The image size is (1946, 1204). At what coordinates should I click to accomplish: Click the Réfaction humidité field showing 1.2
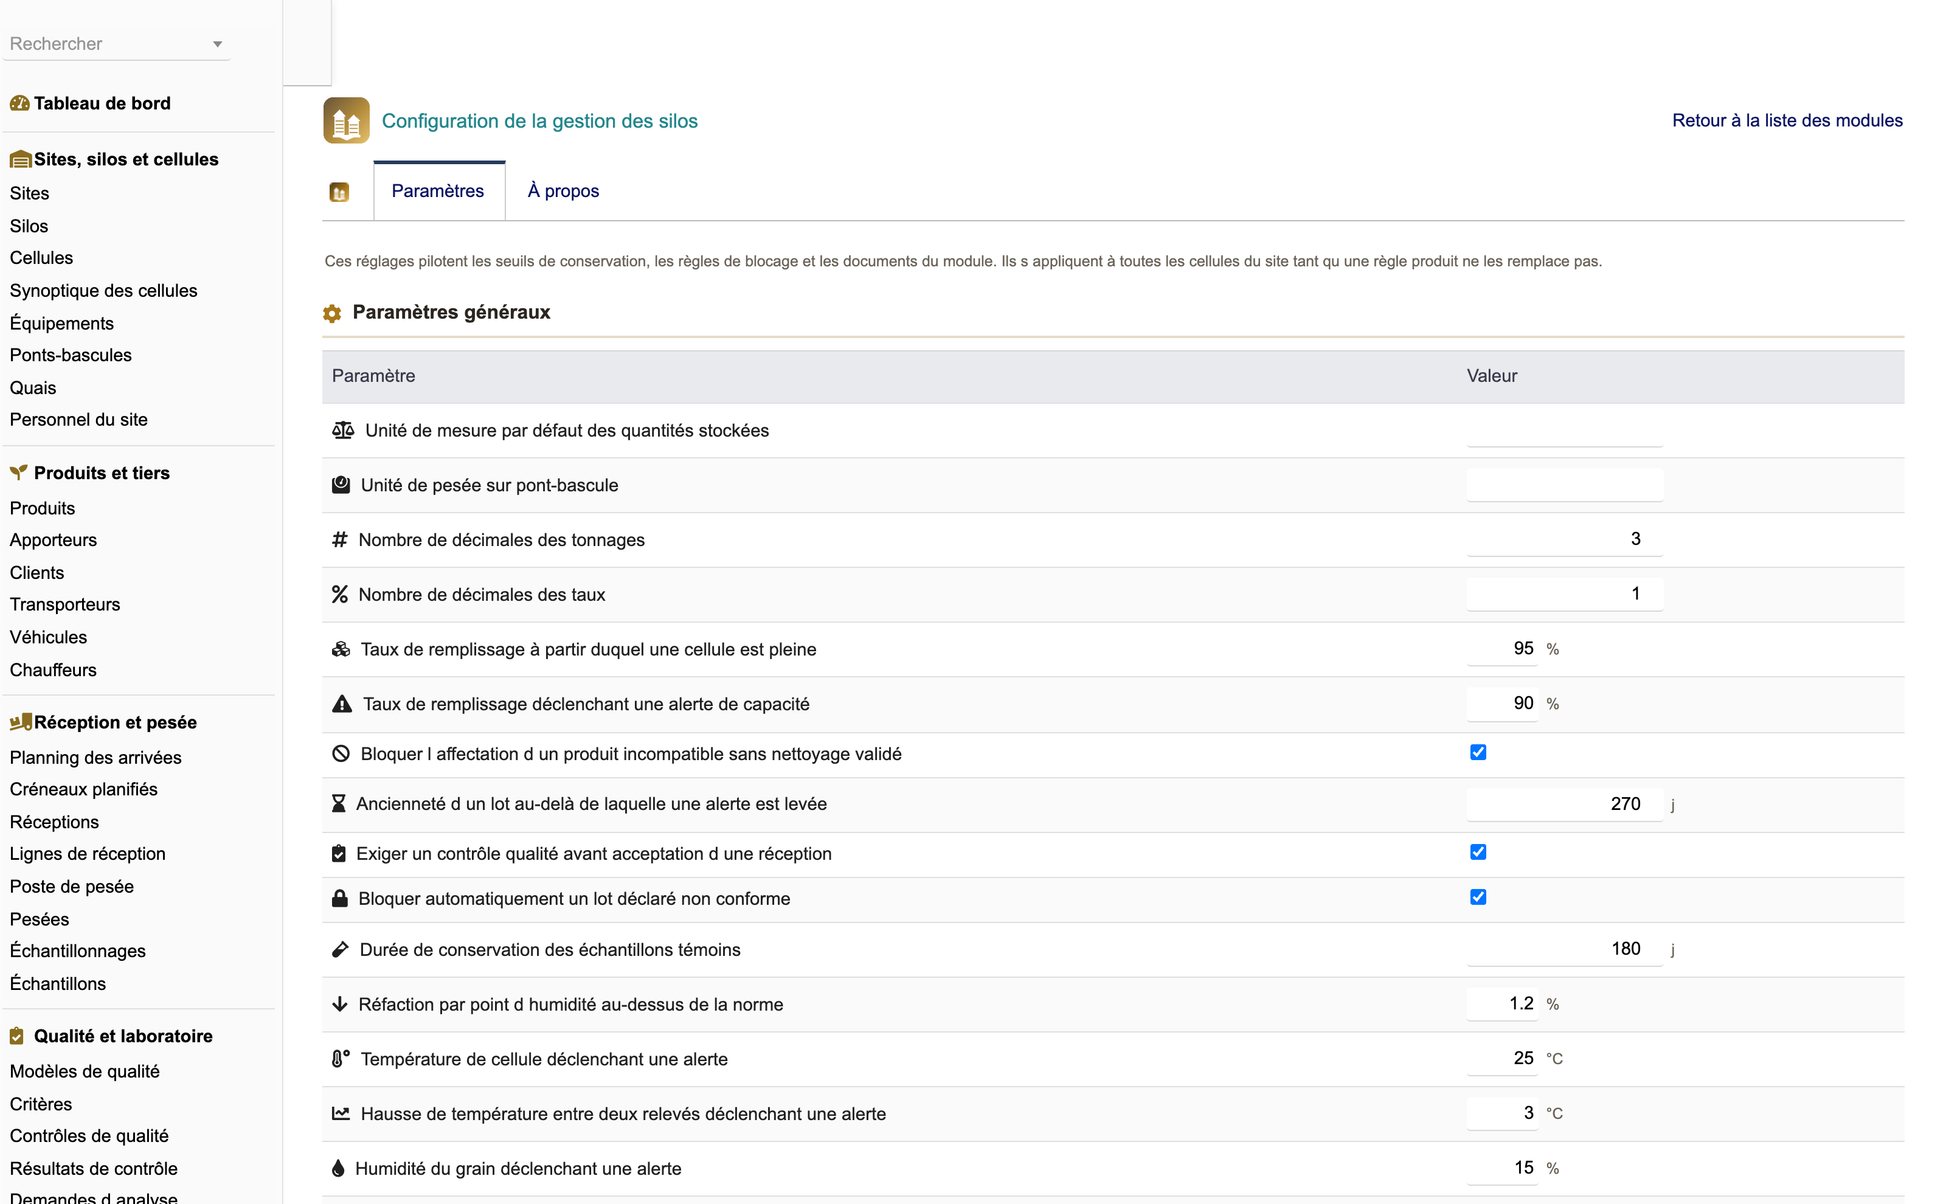(1502, 1004)
